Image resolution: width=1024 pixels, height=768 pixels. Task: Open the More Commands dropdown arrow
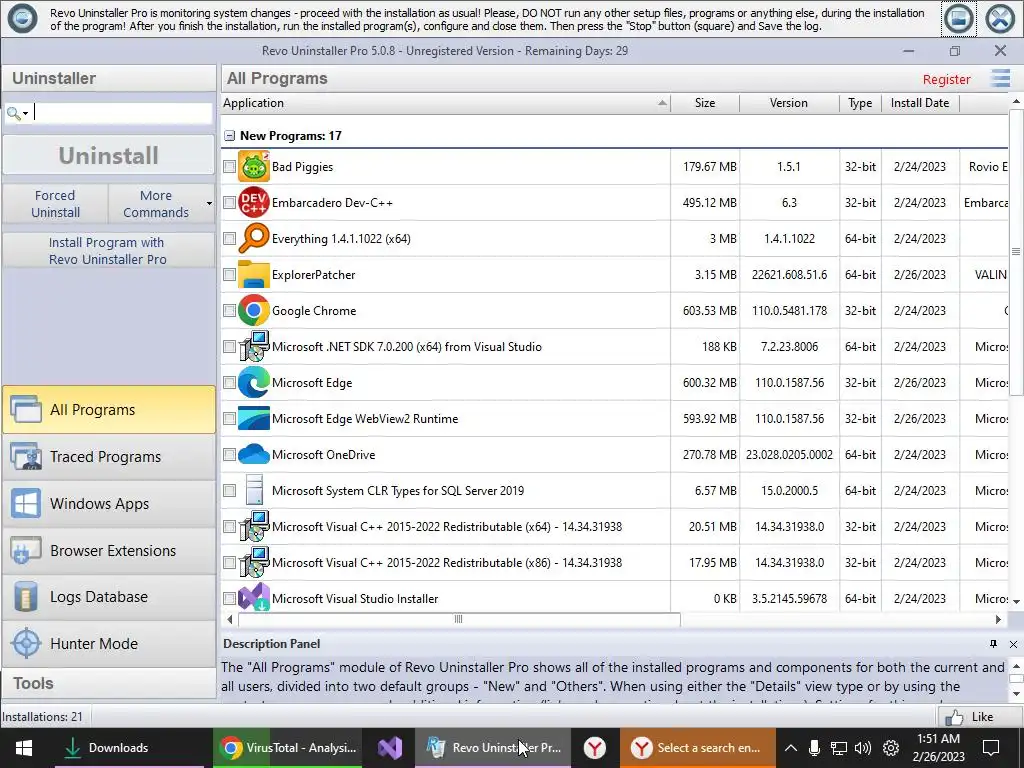coord(209,203)
